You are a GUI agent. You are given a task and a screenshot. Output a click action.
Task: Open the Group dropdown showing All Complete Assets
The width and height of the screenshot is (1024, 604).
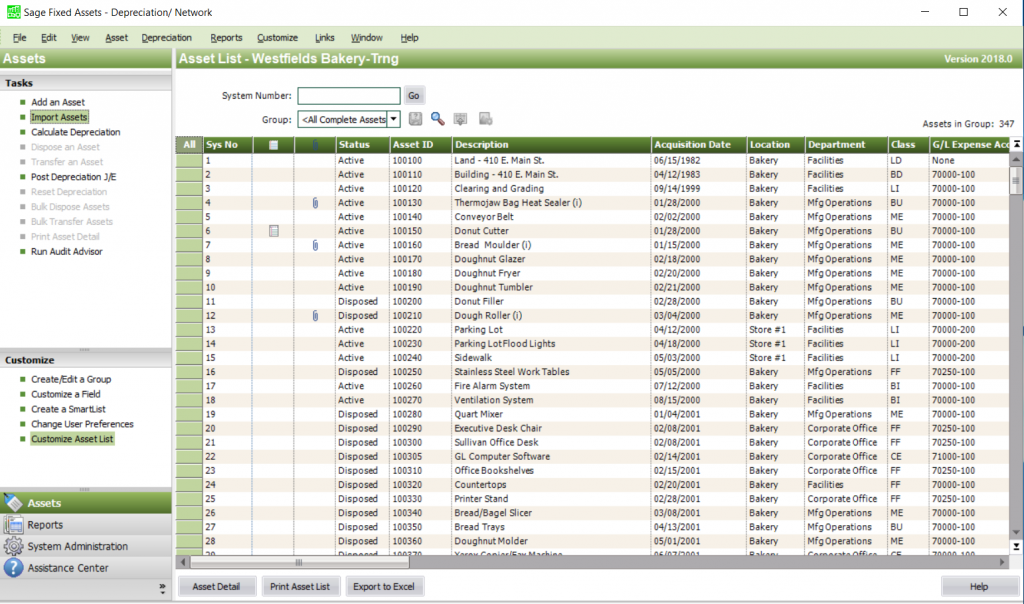point(349,120)
